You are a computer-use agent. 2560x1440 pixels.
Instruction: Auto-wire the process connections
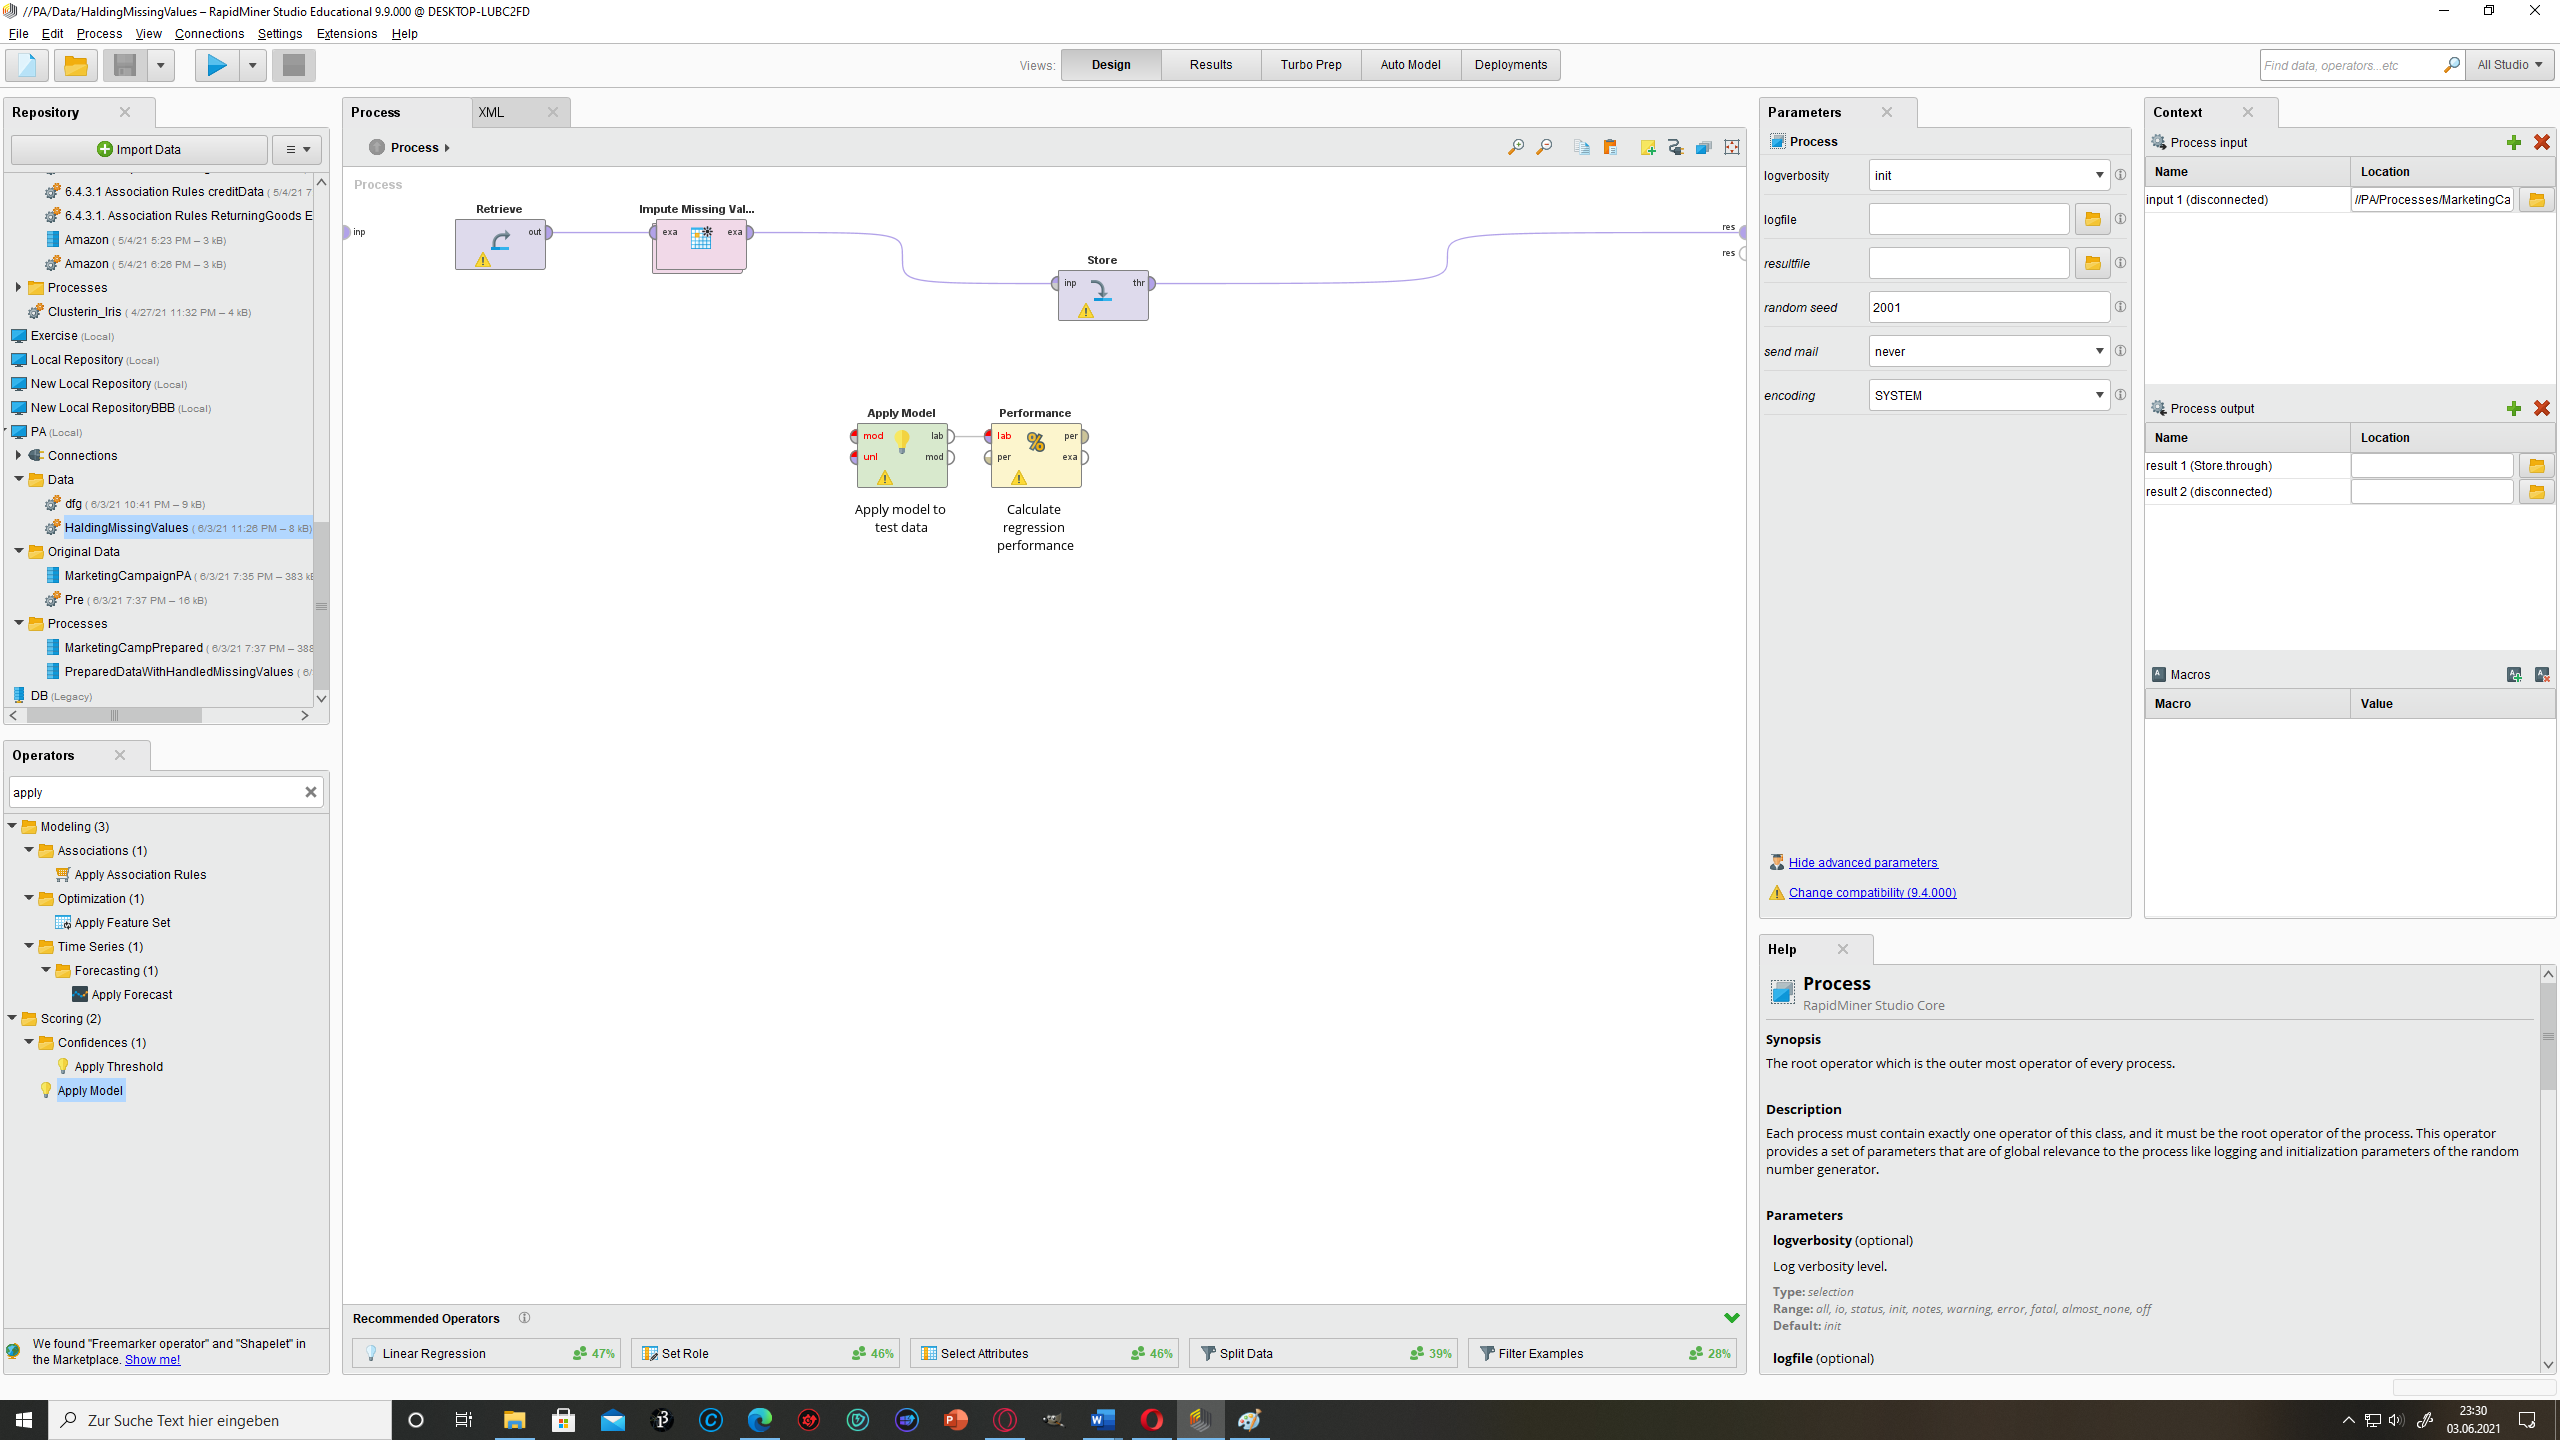1676,148
